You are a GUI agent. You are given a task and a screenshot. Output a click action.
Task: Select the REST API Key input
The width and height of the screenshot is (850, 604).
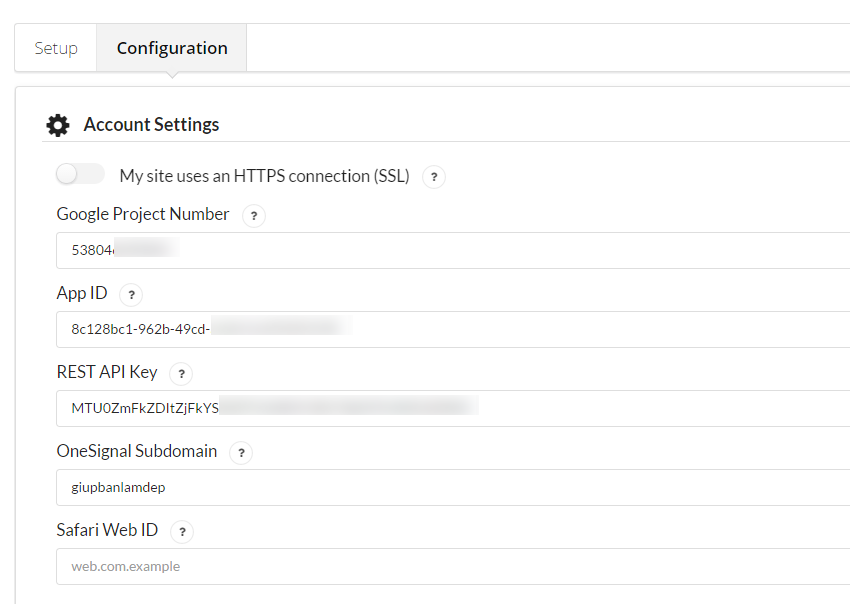pyautogui.click(x=450, y=408)
